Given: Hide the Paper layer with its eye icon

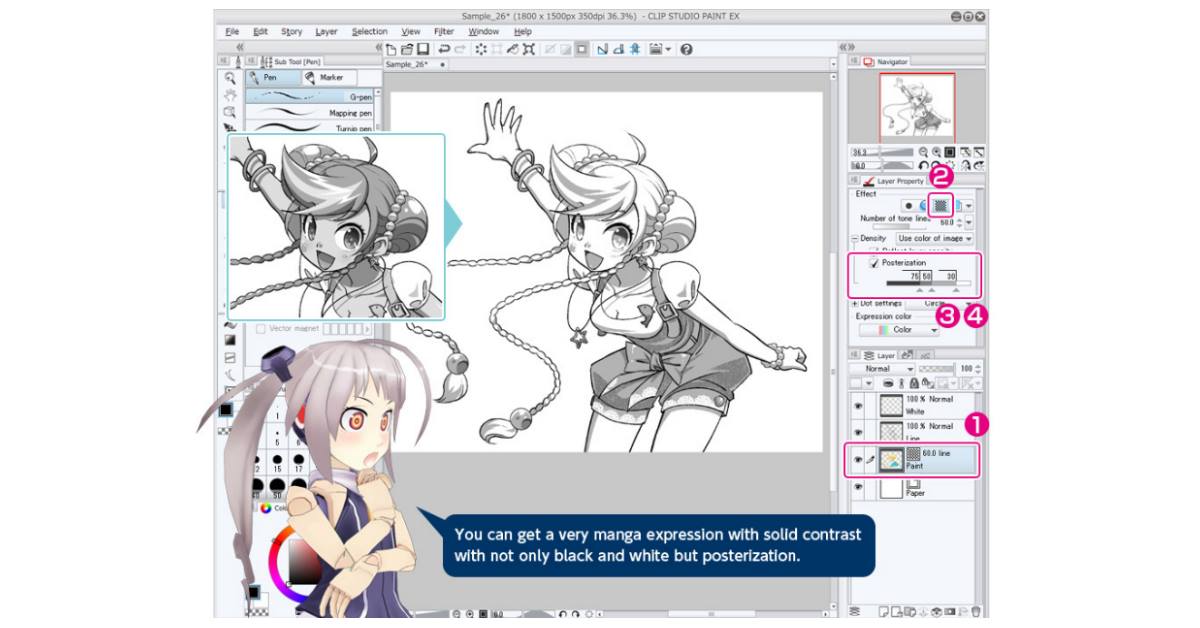Looking at the screenshot, I should click(x=858, y=486).
